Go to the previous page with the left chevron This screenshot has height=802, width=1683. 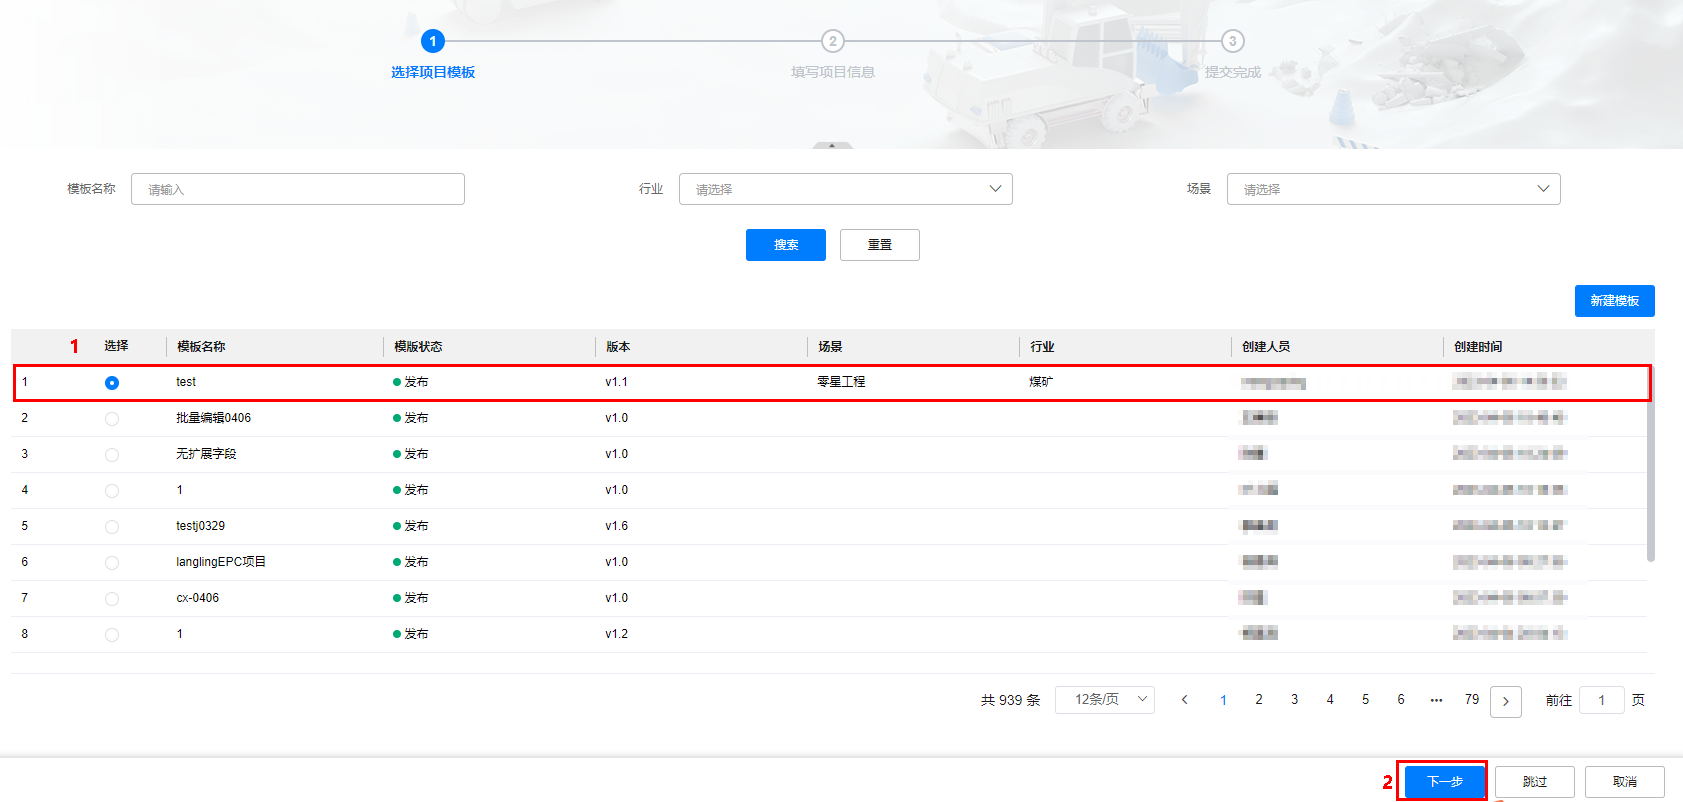[1185, 700]
